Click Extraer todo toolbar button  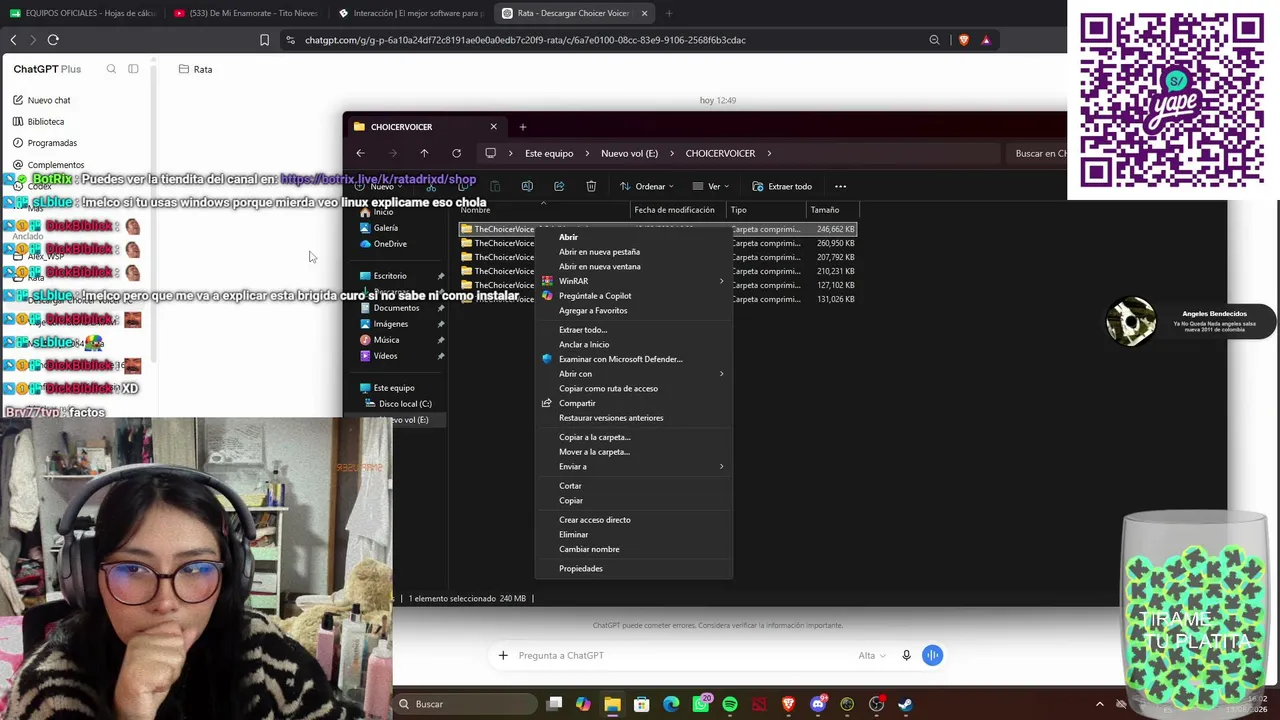pyautogui.click(x=782, y=186)
